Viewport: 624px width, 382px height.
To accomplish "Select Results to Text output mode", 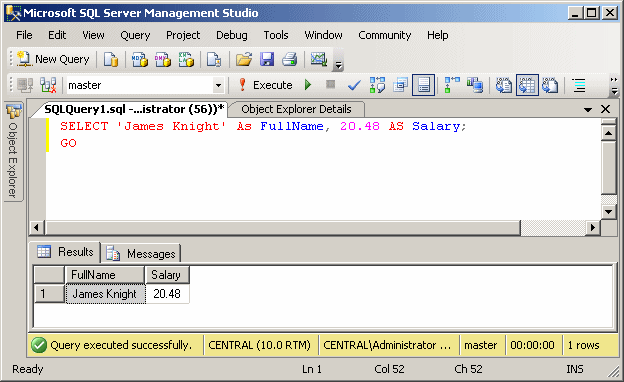I will [504, 85].
